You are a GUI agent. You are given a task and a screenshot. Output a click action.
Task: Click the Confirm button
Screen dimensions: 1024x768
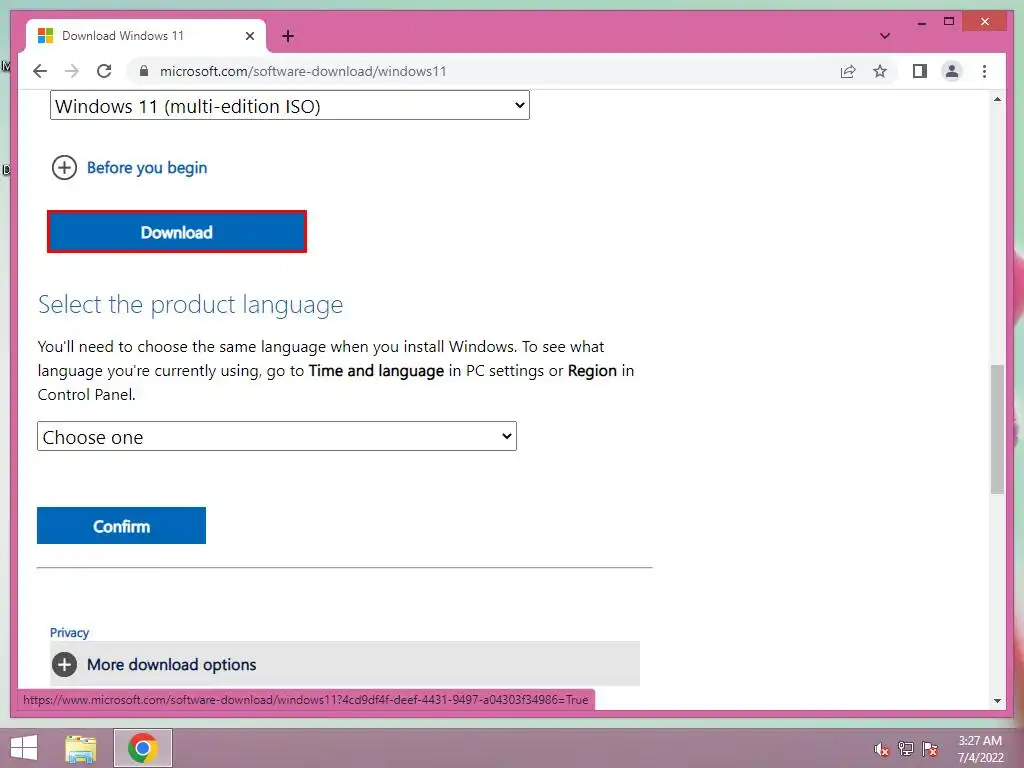[x=121, y=526]
